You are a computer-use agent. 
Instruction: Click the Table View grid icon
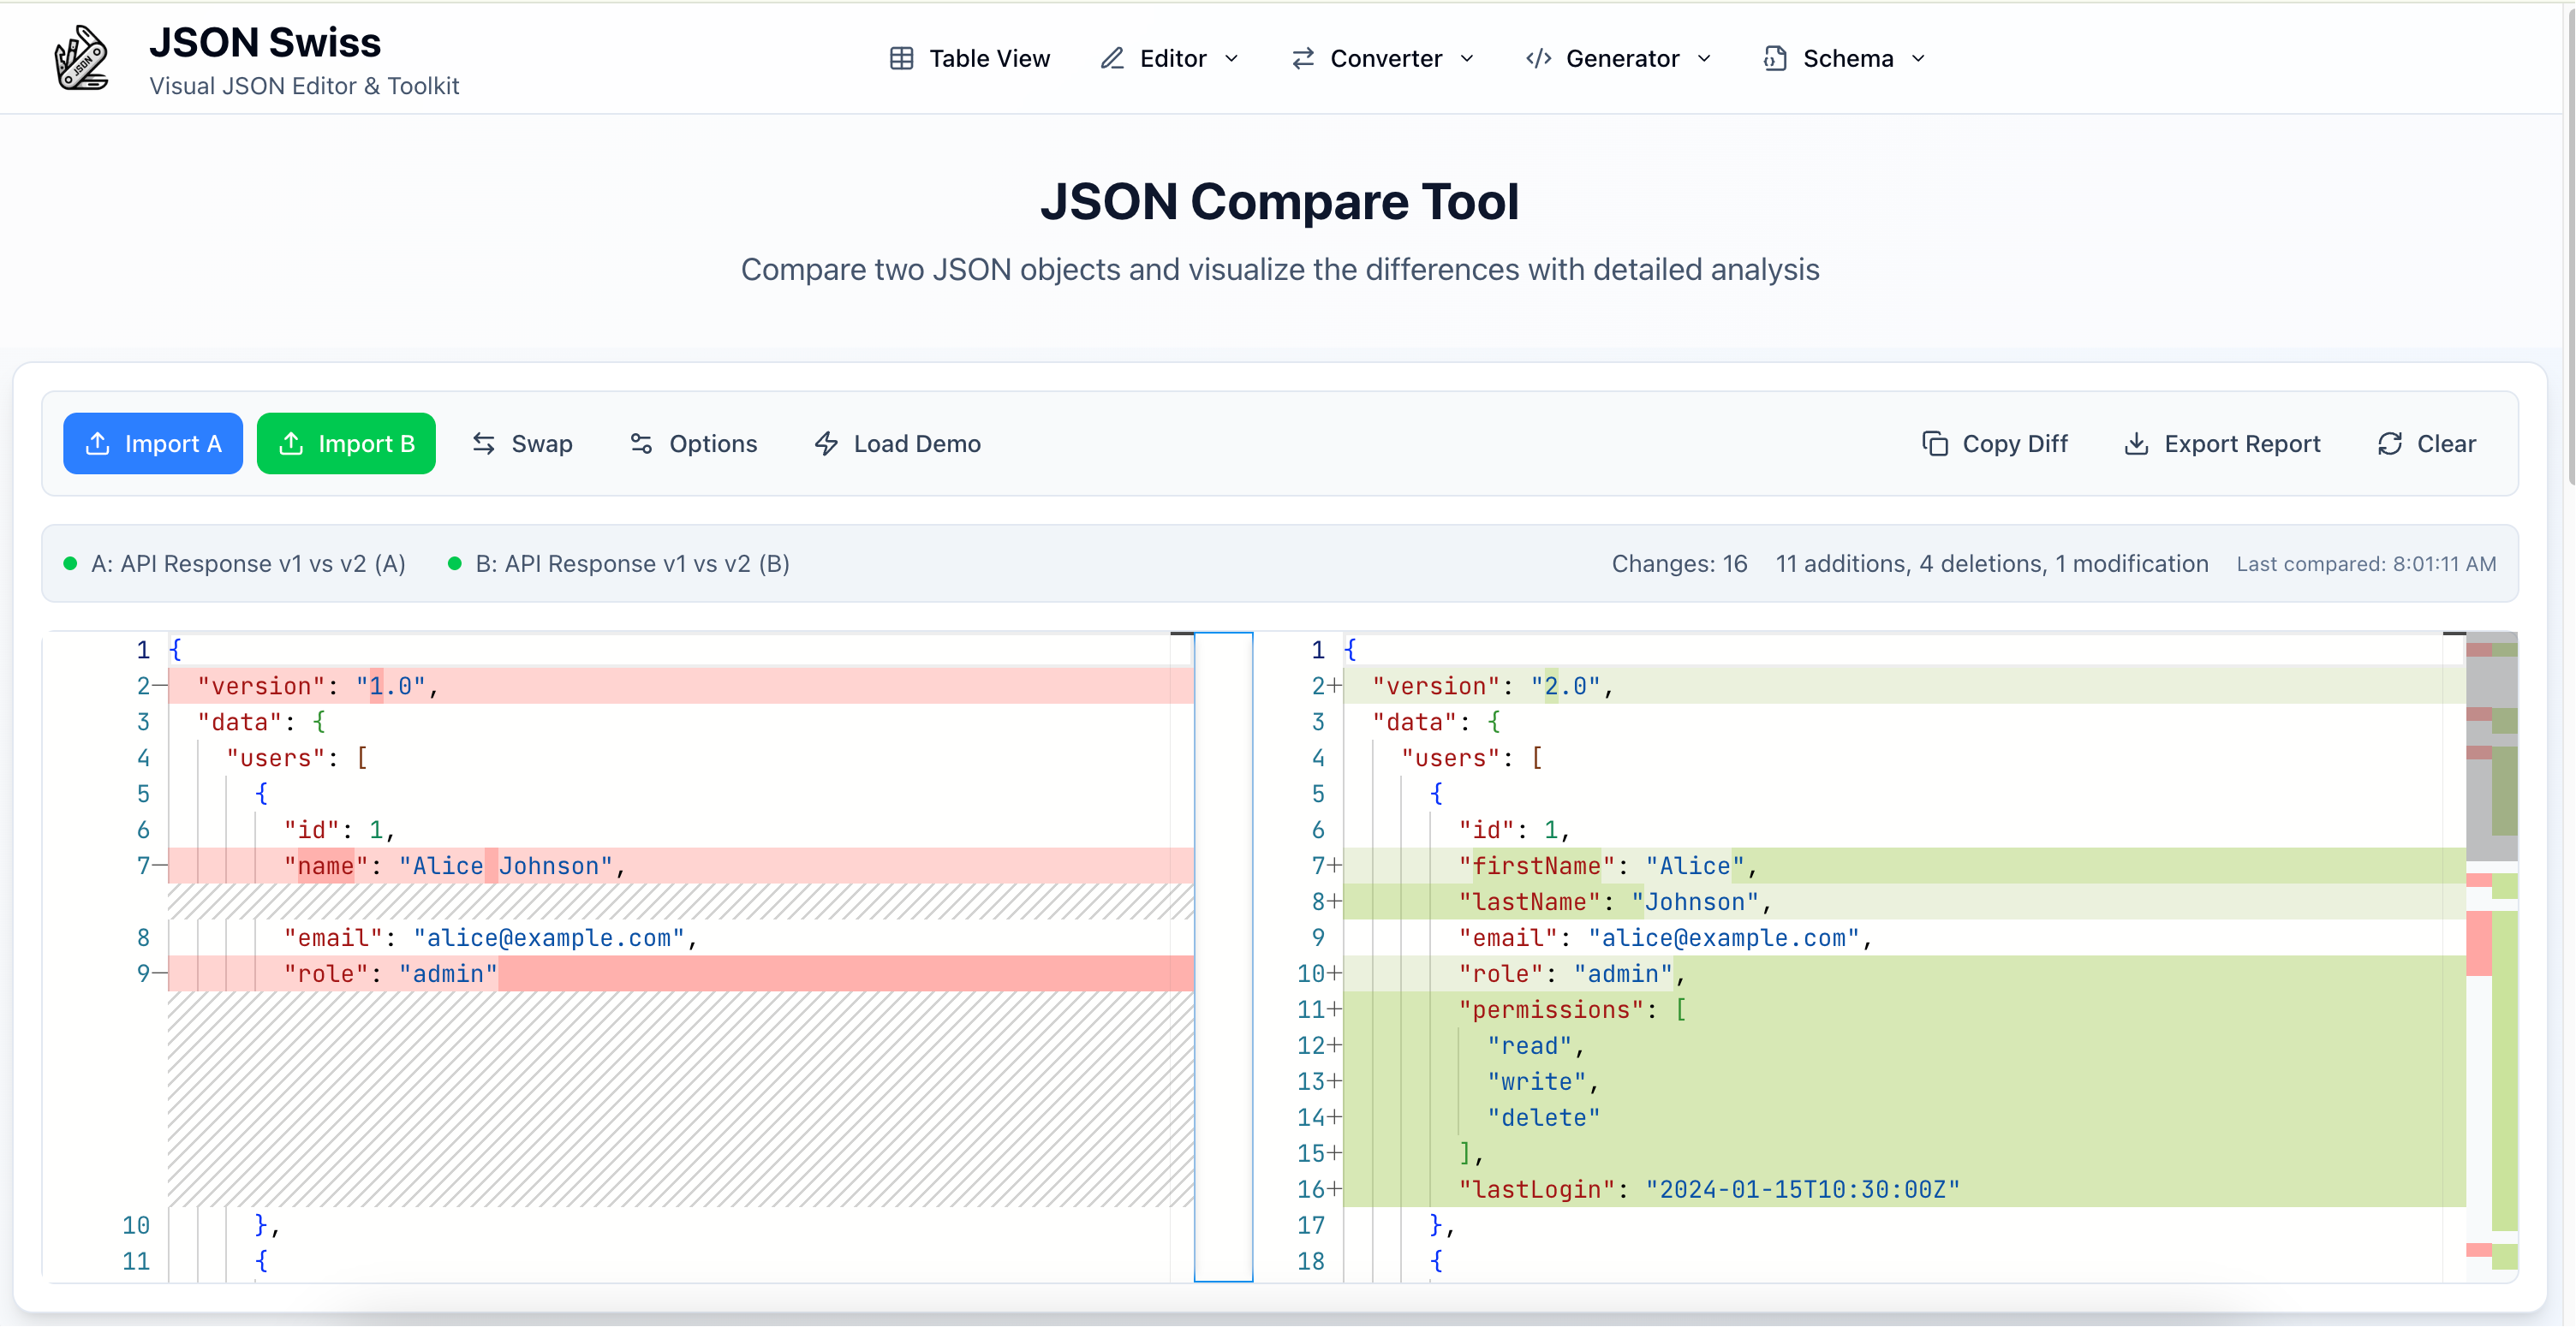(901, 59)
